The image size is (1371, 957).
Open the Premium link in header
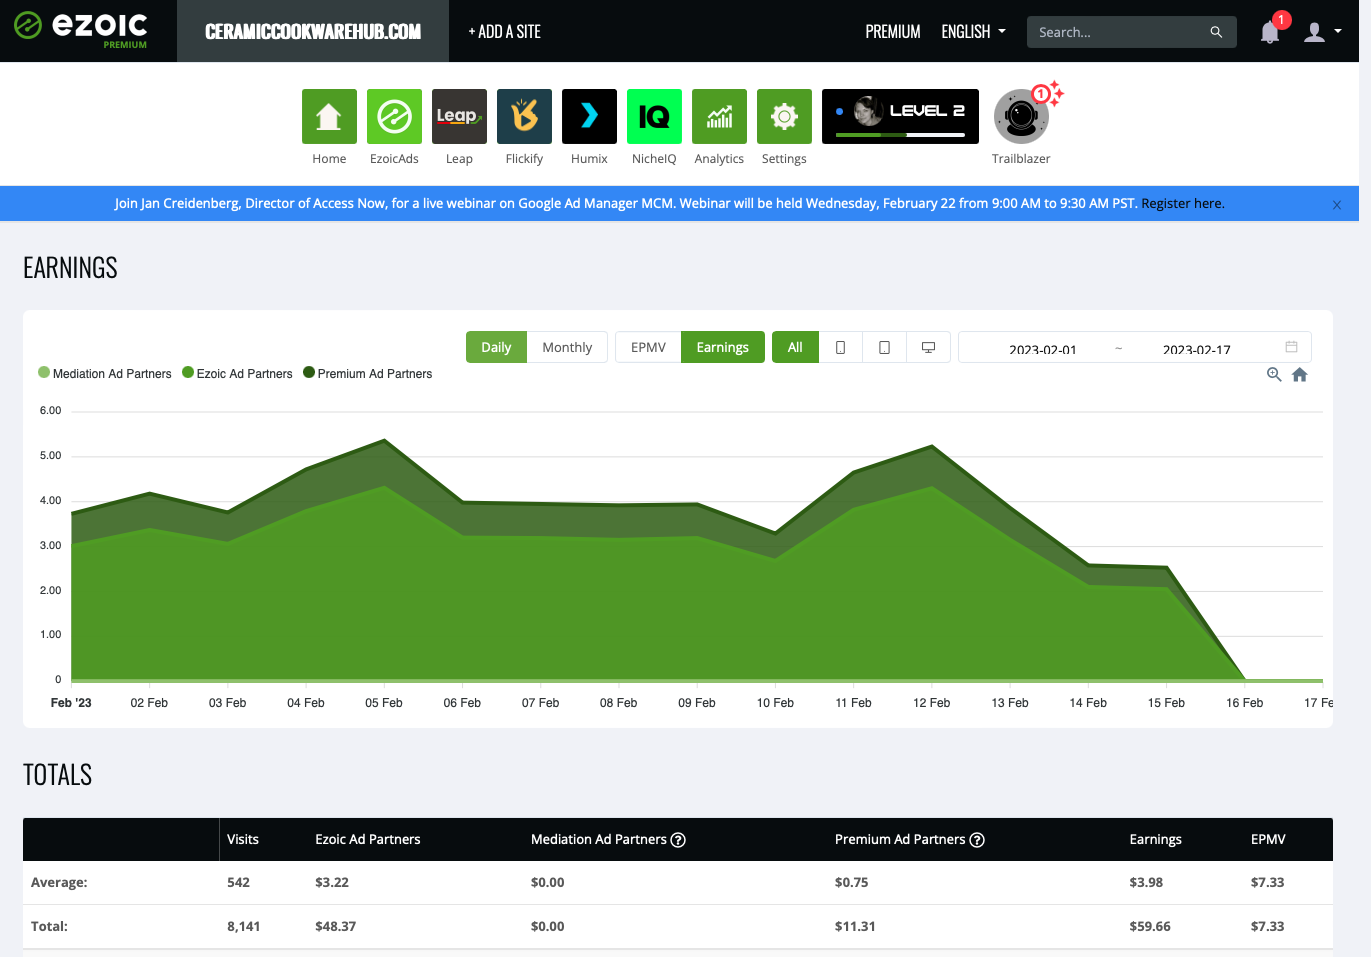pyautogui.click(x=892, y=32)
